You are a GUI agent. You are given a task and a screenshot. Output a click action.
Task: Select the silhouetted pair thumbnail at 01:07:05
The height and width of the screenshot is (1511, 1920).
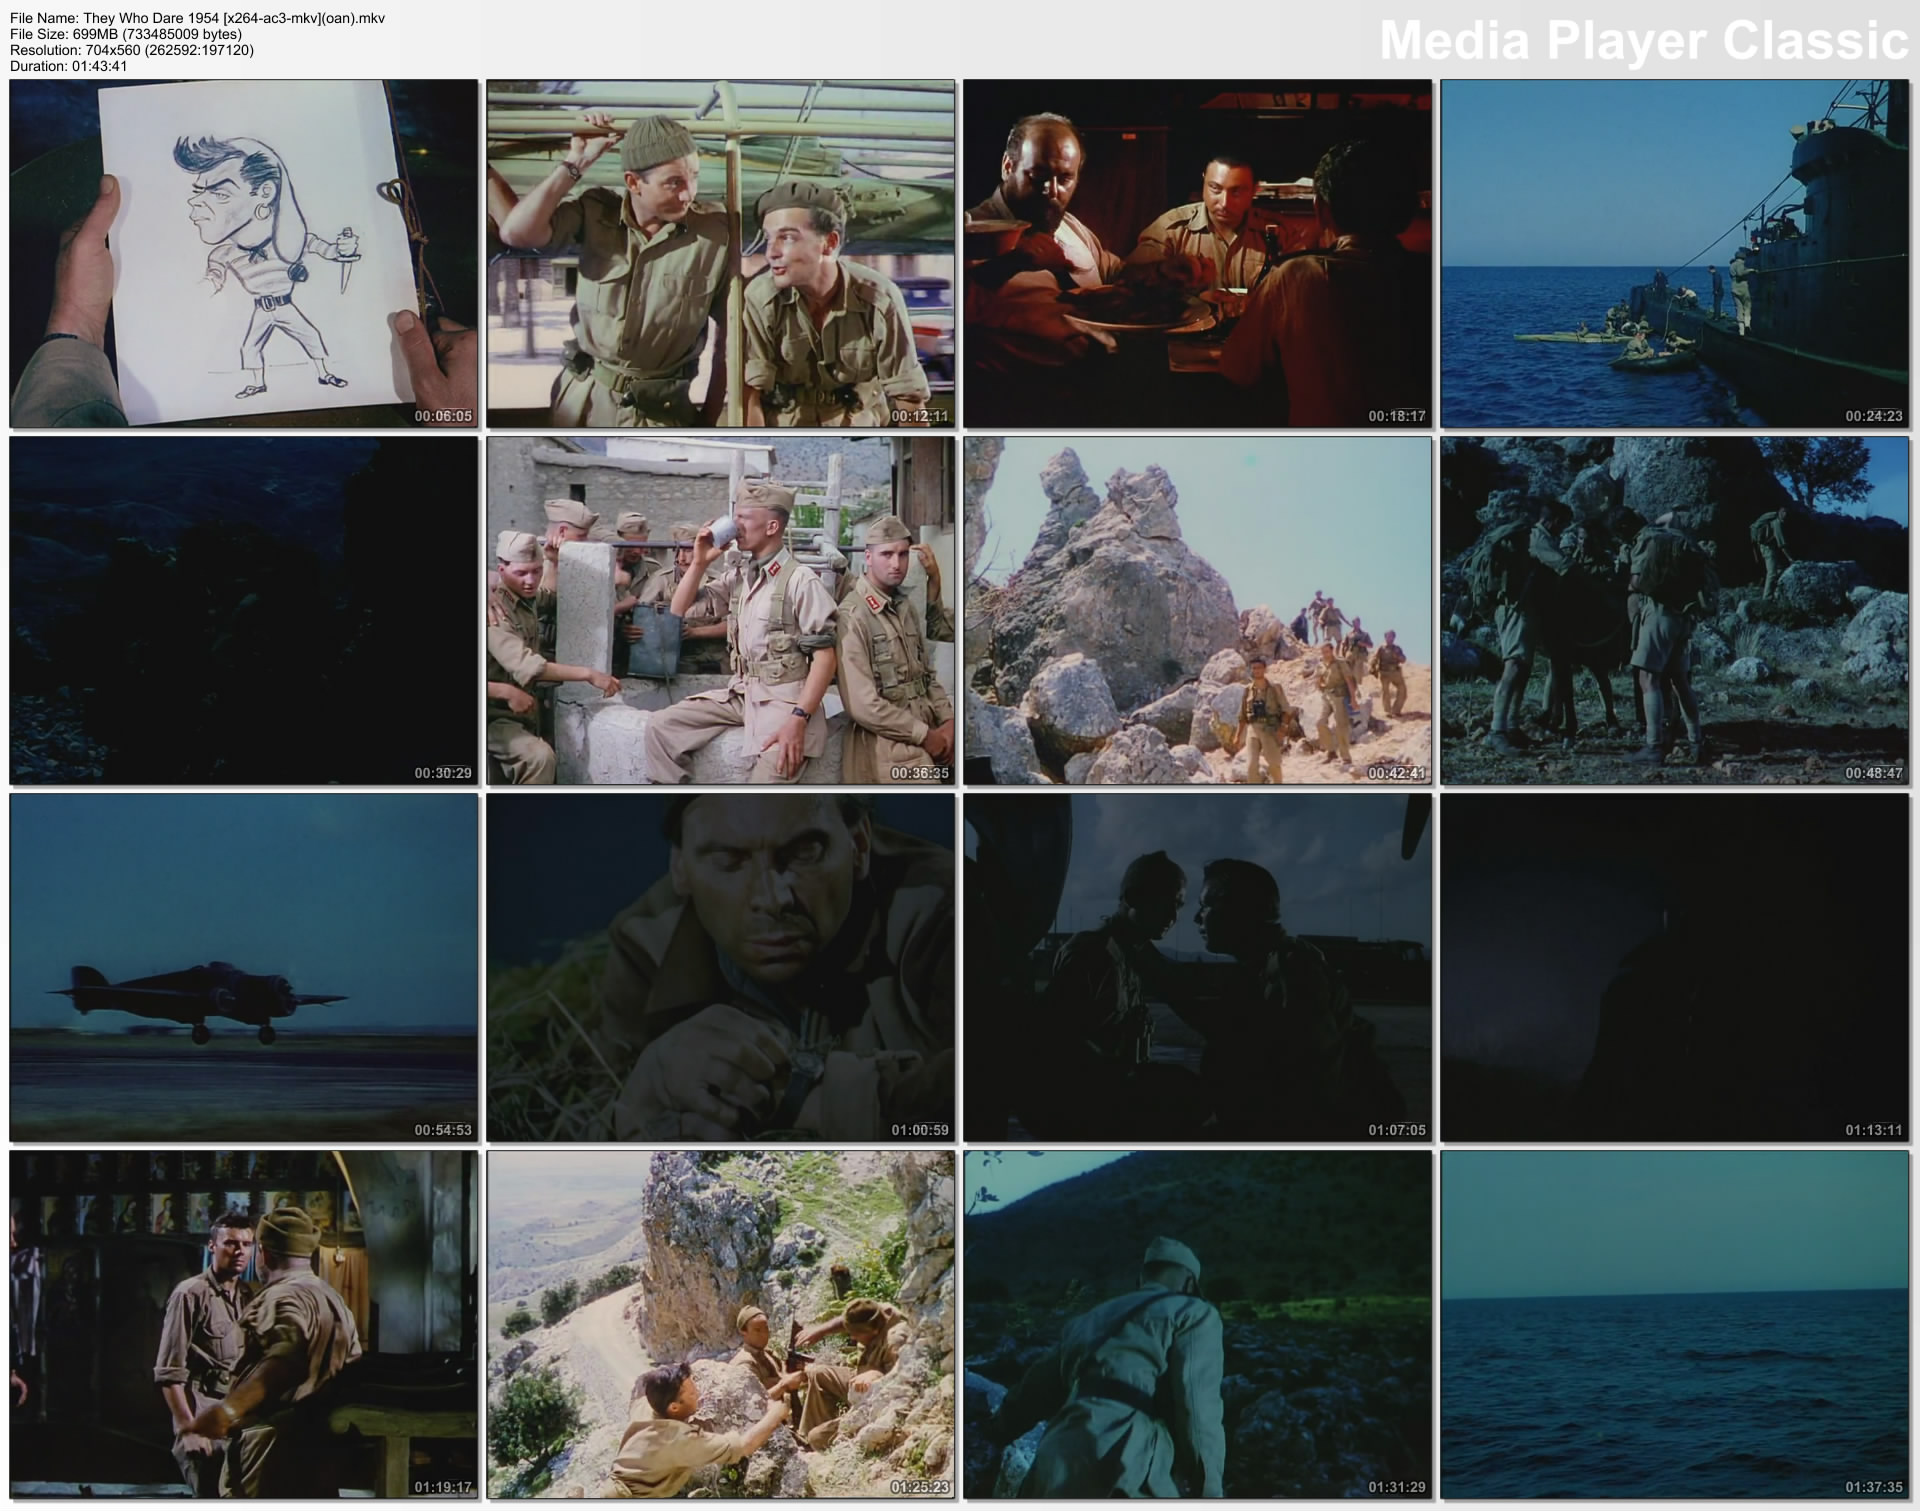[1198, 968]
